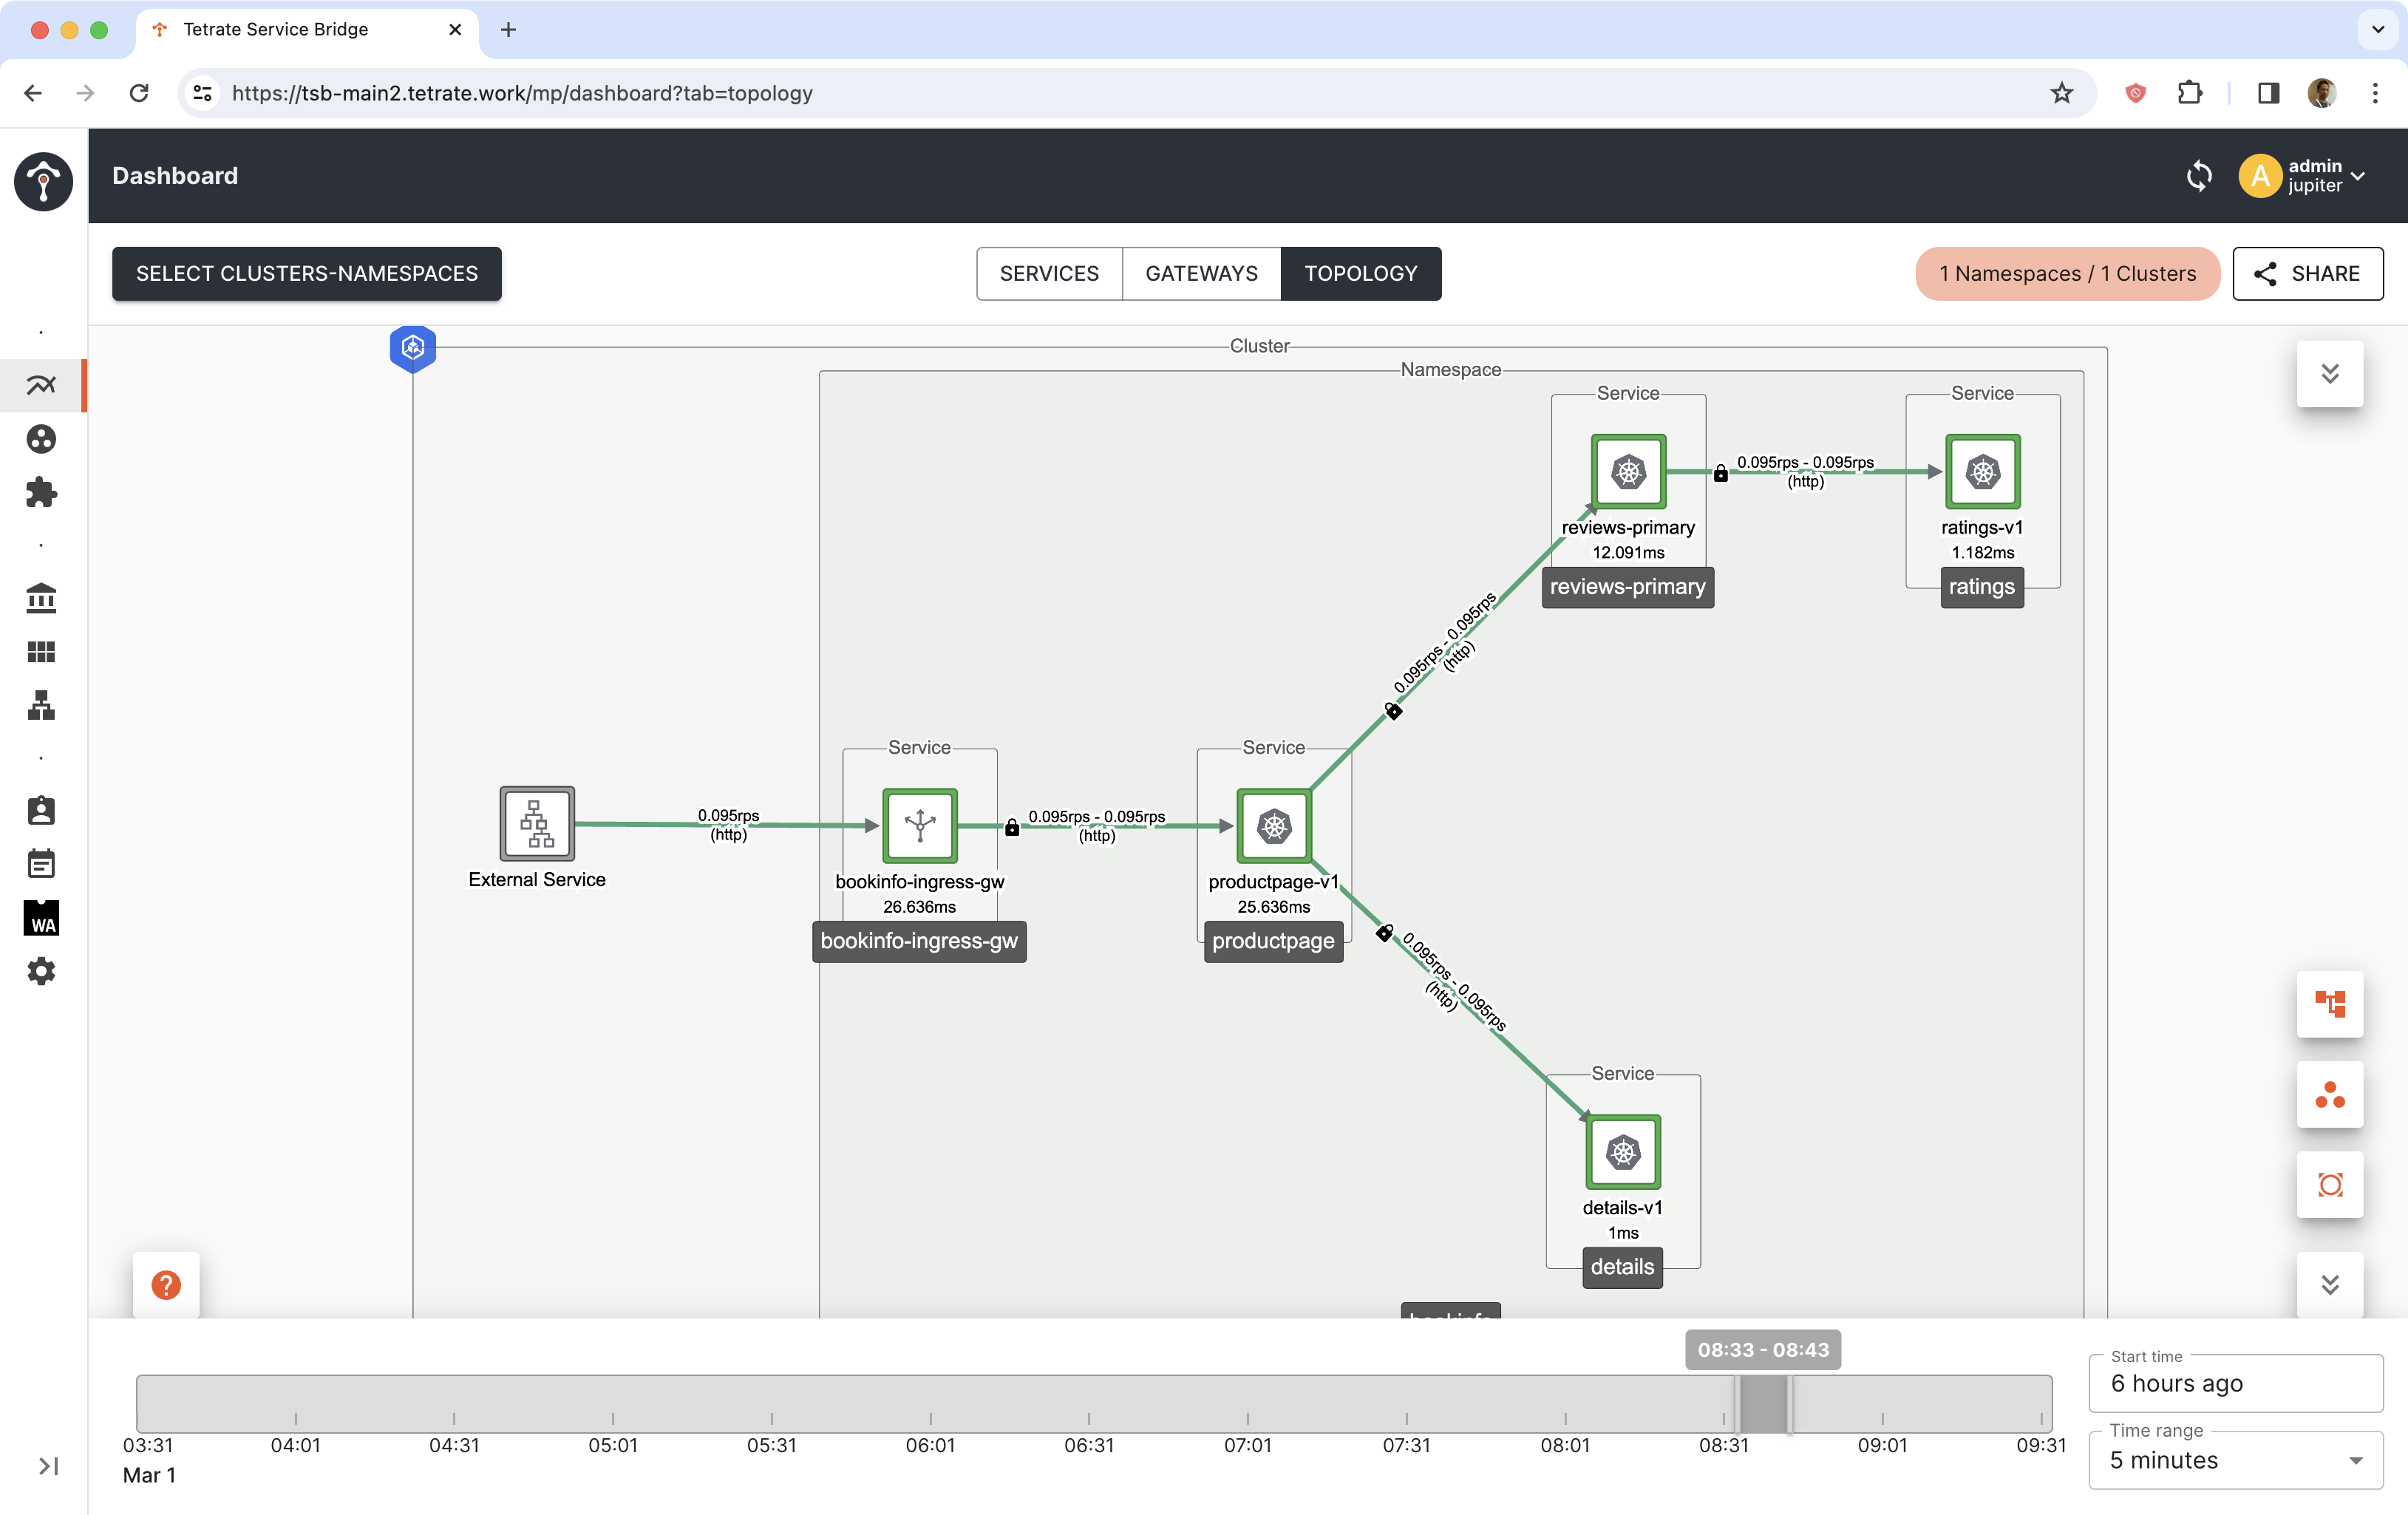Click the lock icon between ingress-gw and productpage
The width and height of the screenshot is (2408, 1515).
1011,827
